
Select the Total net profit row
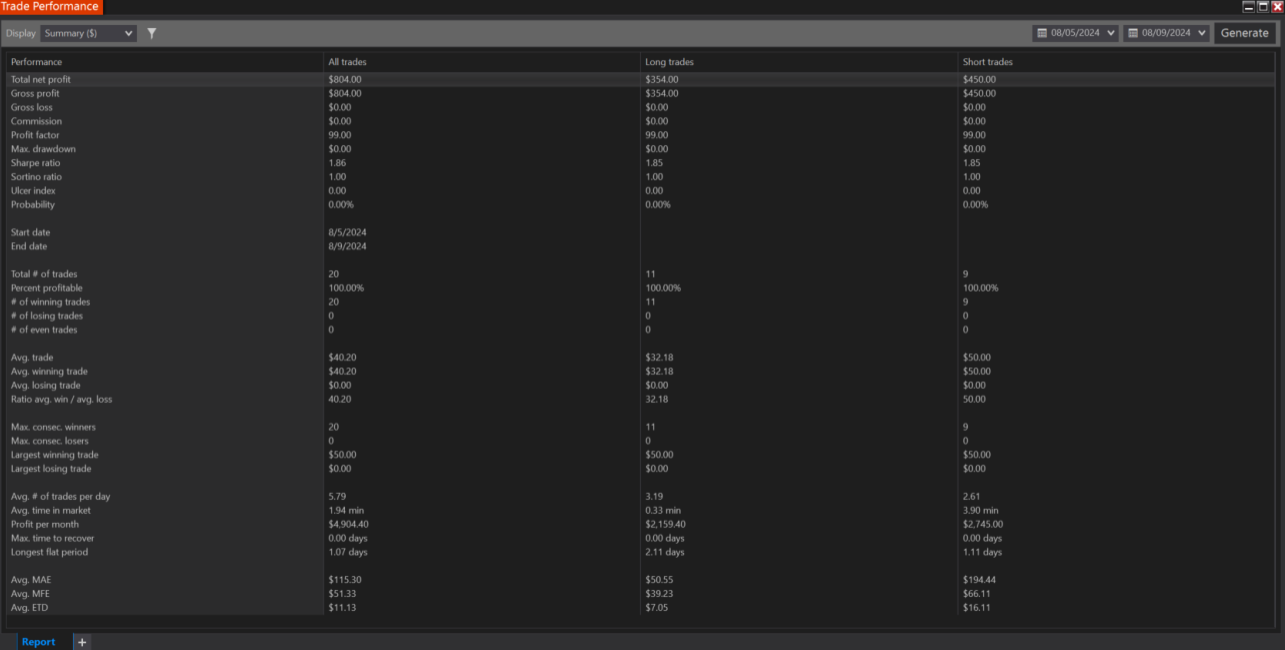(x=41, y=79)
